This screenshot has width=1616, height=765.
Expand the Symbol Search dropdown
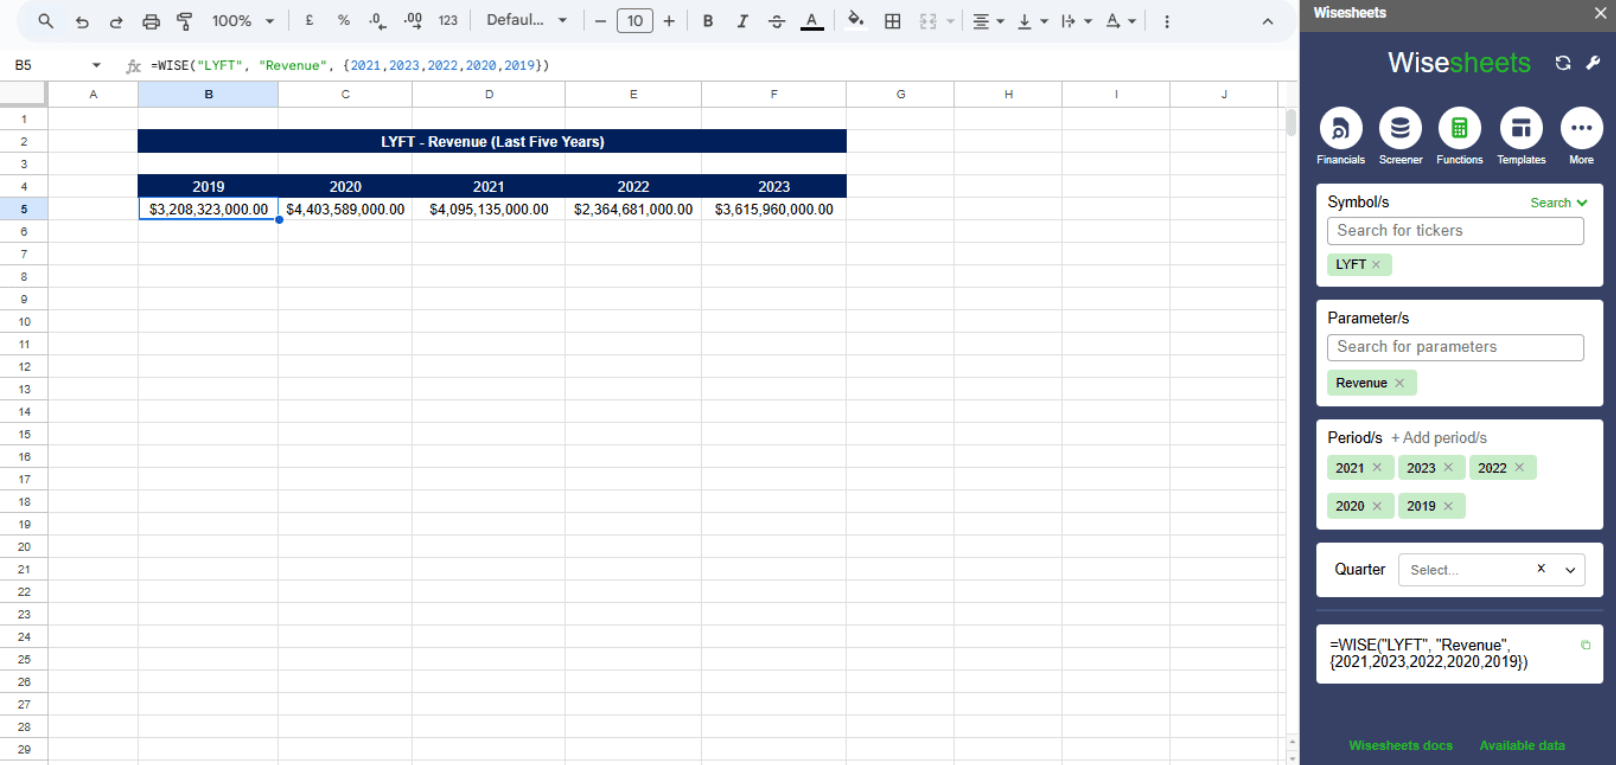[1559, 202]
